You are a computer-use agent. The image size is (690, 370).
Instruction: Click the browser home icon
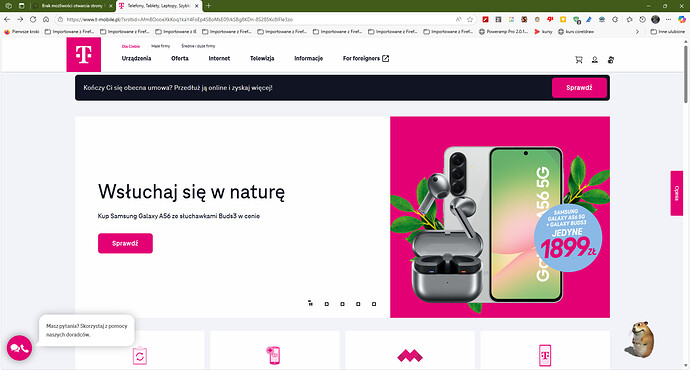tap(46, 19)
